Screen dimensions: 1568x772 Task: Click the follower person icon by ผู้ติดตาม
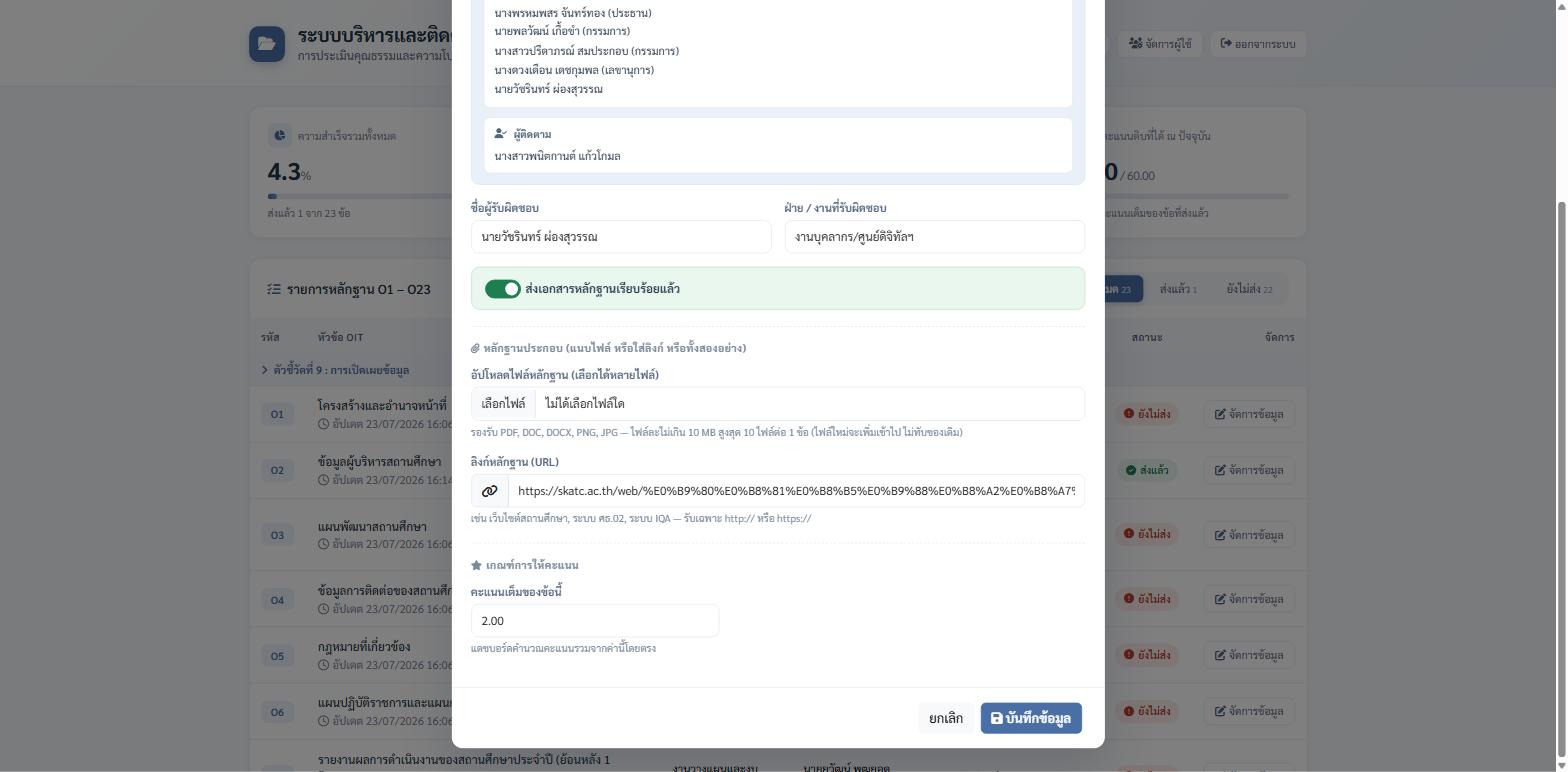click(501, 134)
